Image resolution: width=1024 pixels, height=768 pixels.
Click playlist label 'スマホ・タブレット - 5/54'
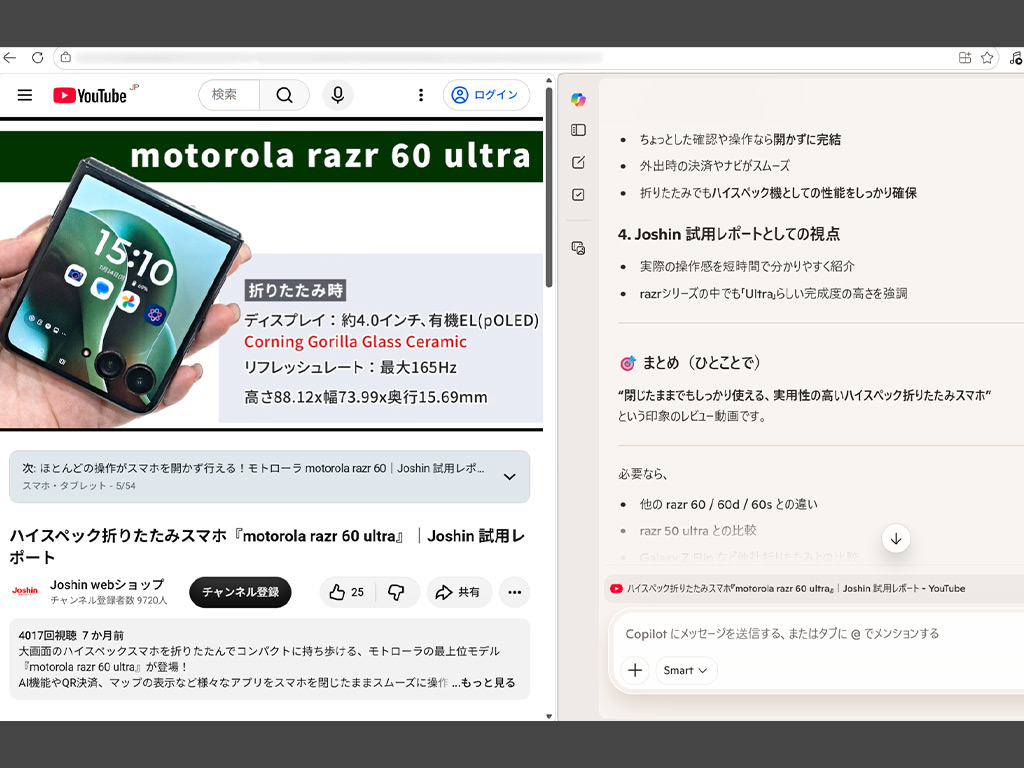coord(79,486)
